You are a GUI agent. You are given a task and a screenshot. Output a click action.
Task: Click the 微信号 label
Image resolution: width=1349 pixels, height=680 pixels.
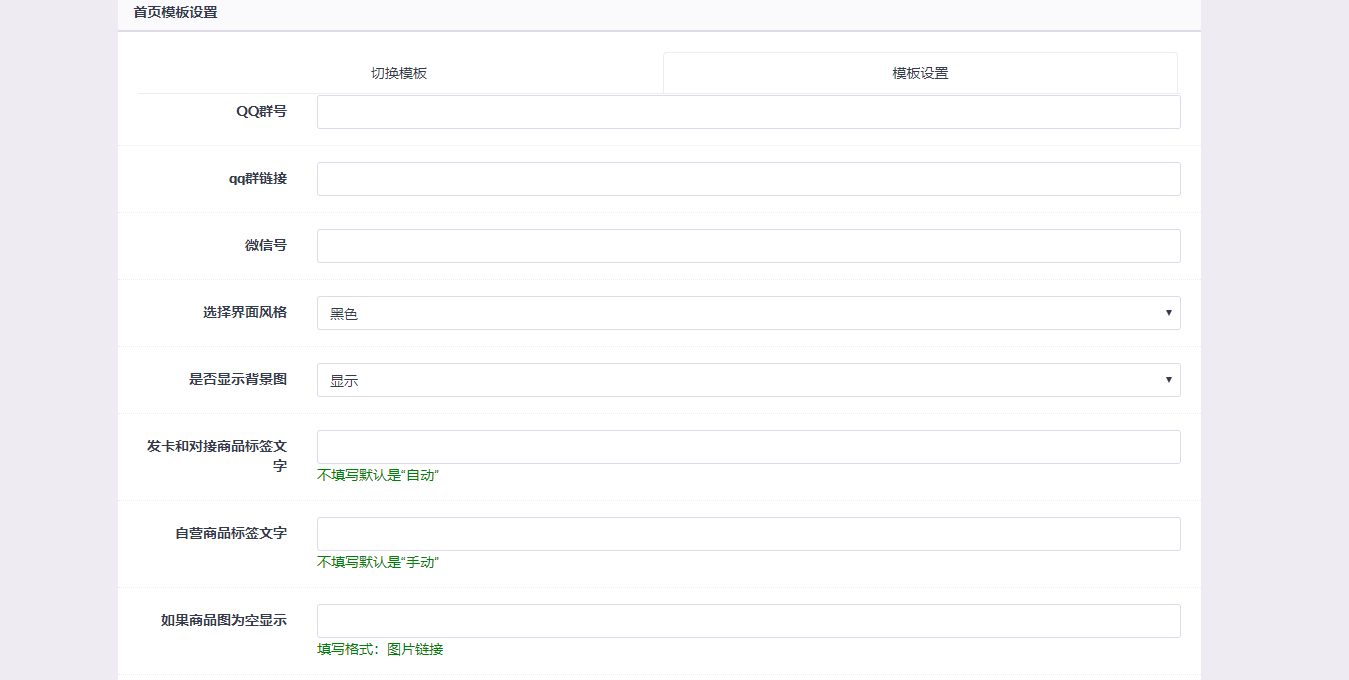click(x=266, y=245)
